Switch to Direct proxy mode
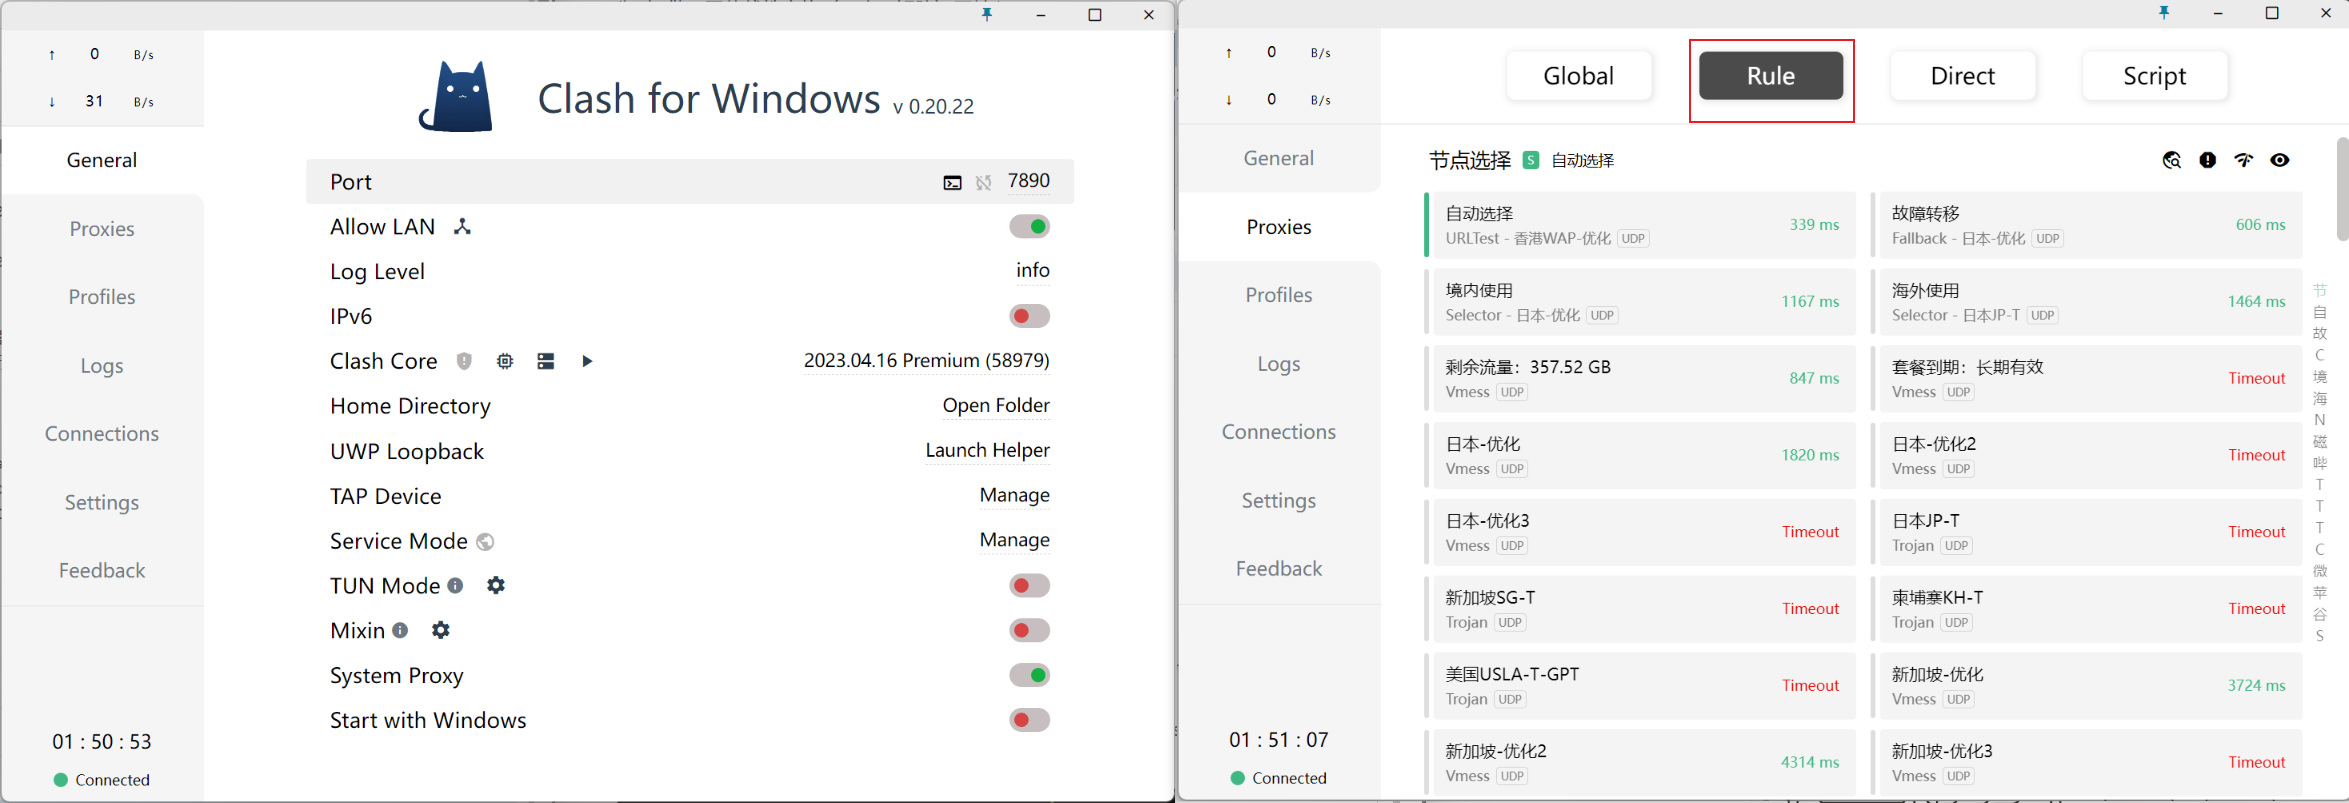Viewport: 2349px width, 803px height. [x=1962, y=76]
